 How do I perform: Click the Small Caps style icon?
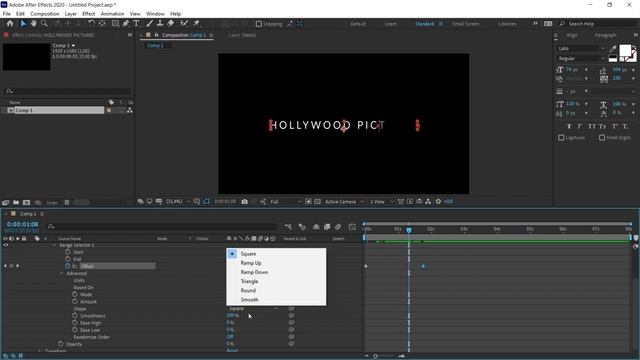pyautogui.click(x=603, y=127)
